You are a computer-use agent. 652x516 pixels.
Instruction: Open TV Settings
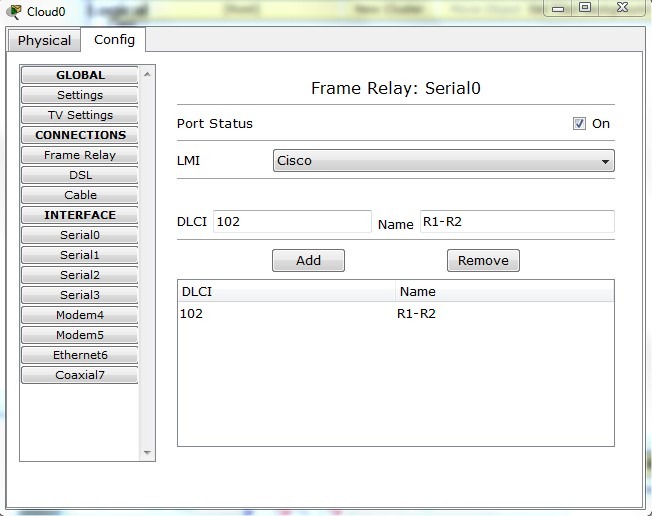tap(80, 115)
